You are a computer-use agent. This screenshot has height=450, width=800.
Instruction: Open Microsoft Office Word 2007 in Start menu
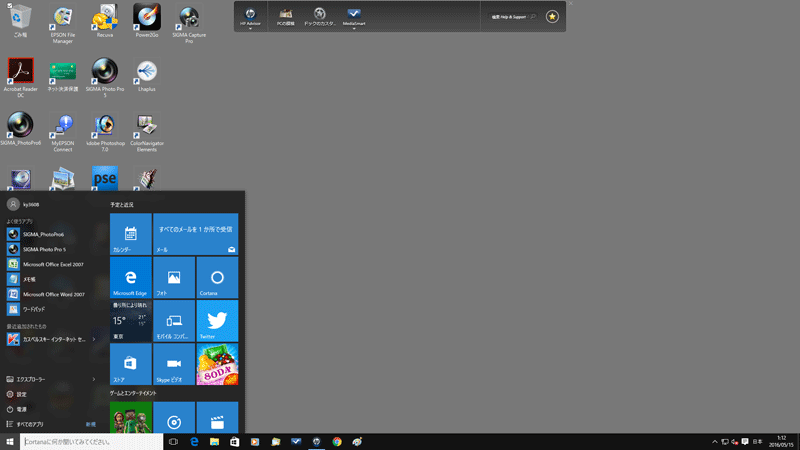(54, 294)
